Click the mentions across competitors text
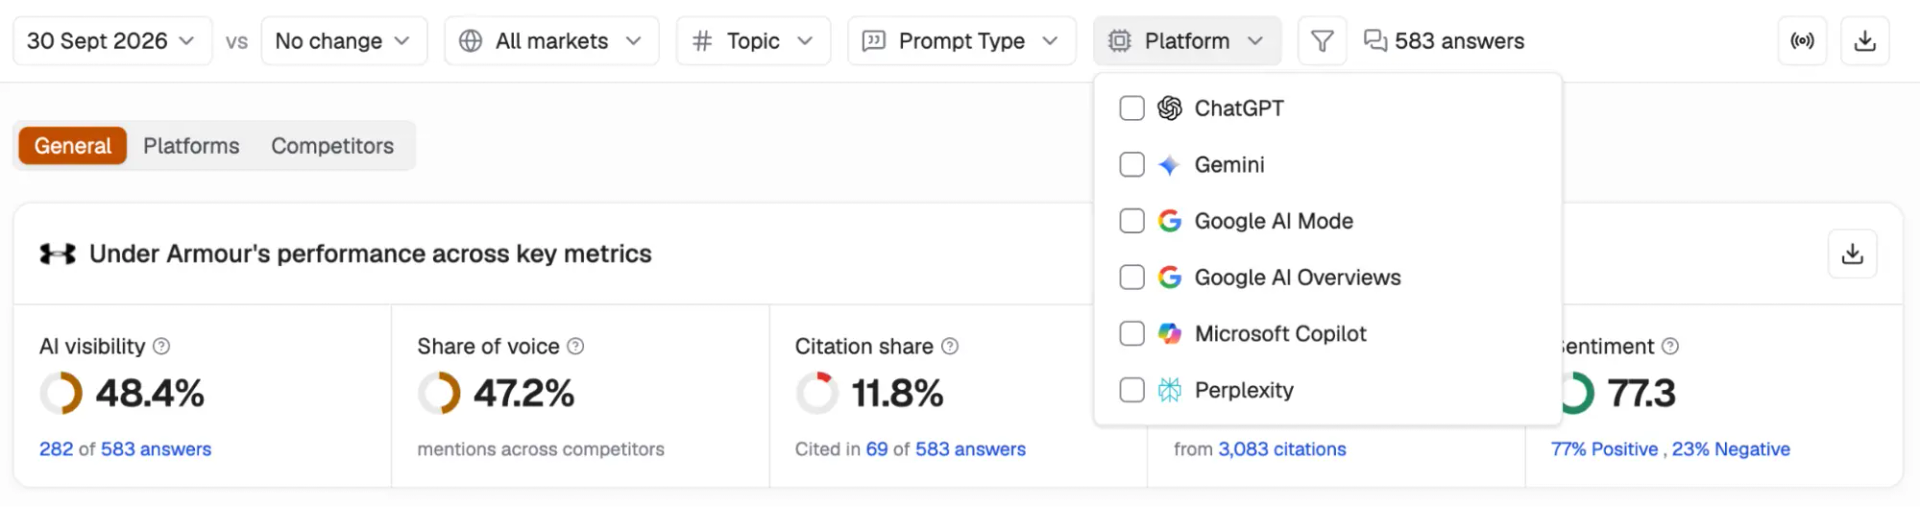Viewport: 1920px width, 507px height. tap(541, 449)
